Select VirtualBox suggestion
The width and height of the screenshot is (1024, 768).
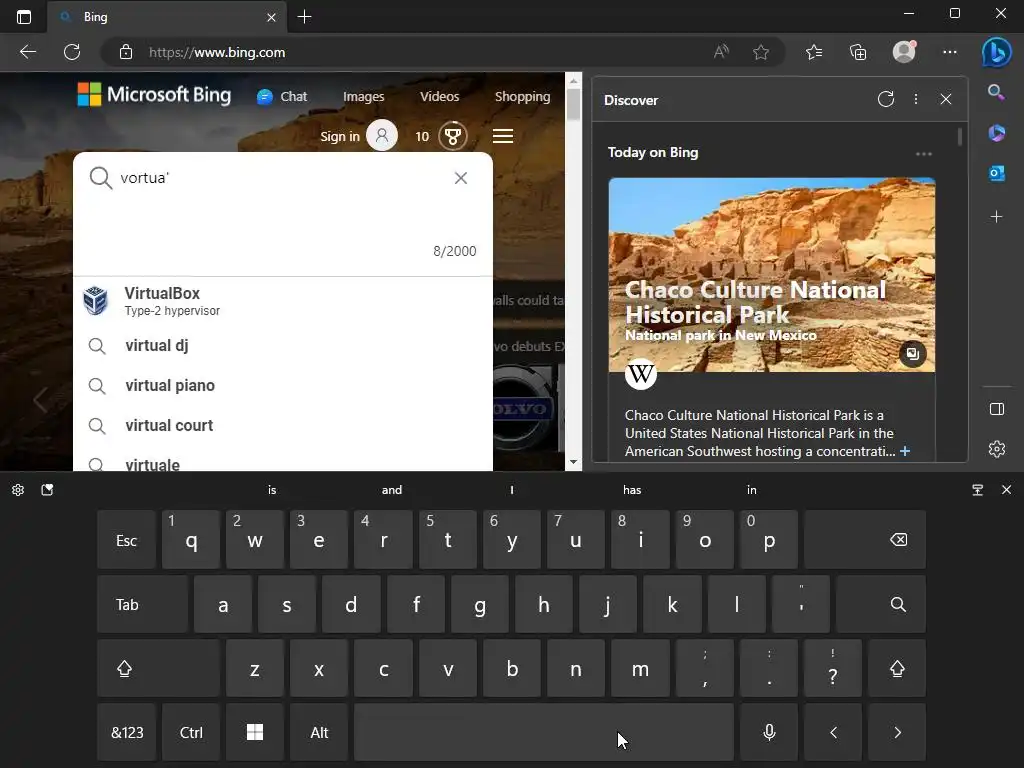[x=283, y=301]
